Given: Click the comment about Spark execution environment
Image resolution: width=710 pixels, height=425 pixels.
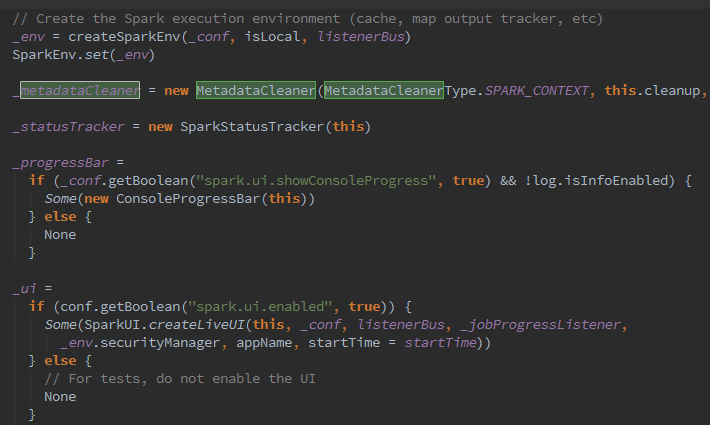Looking at the screenshot, I should pos(308,19).
